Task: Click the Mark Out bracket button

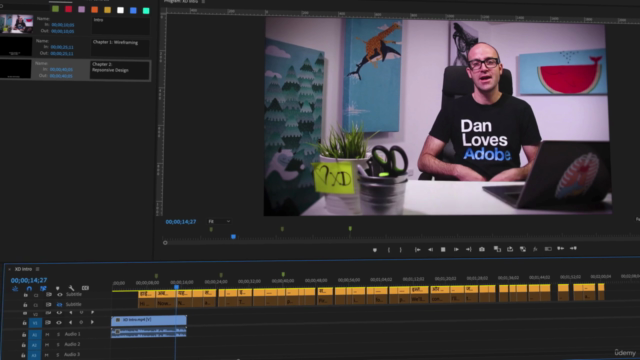Action: 400,250
